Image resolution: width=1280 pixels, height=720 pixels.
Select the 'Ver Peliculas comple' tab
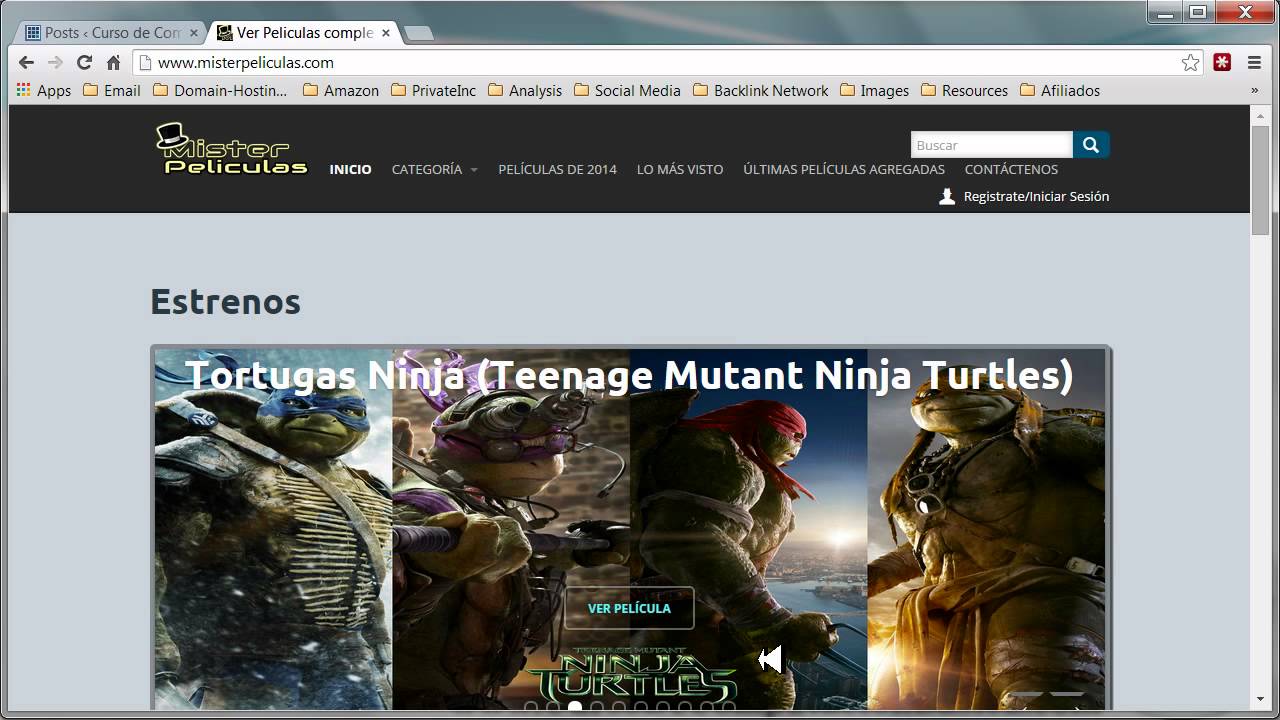(302, 33)
